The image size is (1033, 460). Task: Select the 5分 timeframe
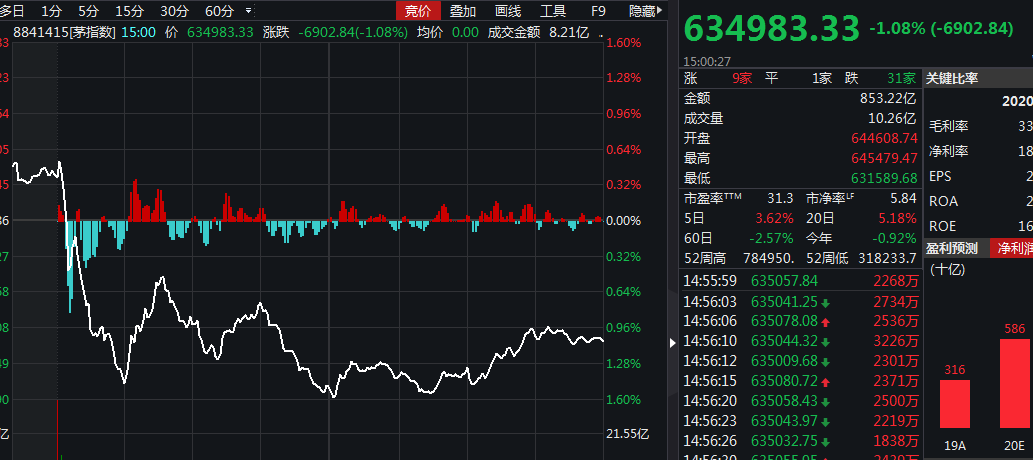click(x=88, y=12)
